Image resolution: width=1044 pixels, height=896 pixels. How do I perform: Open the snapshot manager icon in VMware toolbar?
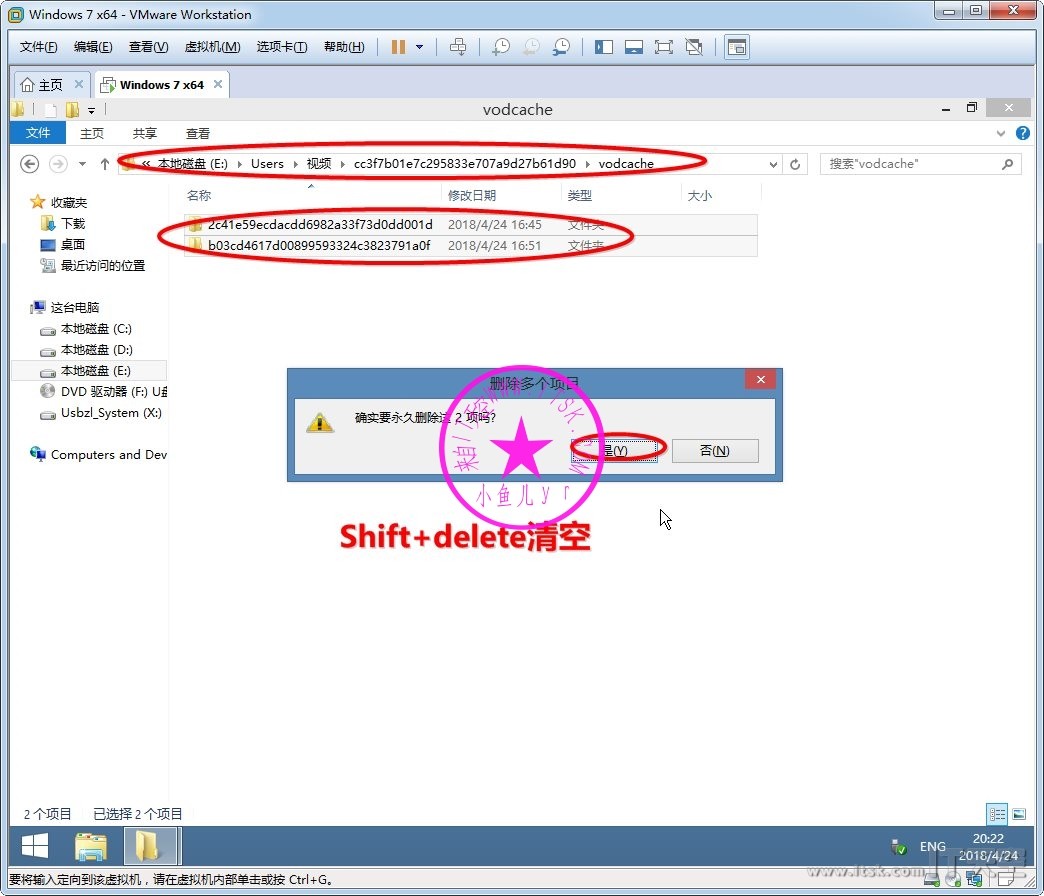click(x=562, y=47)
